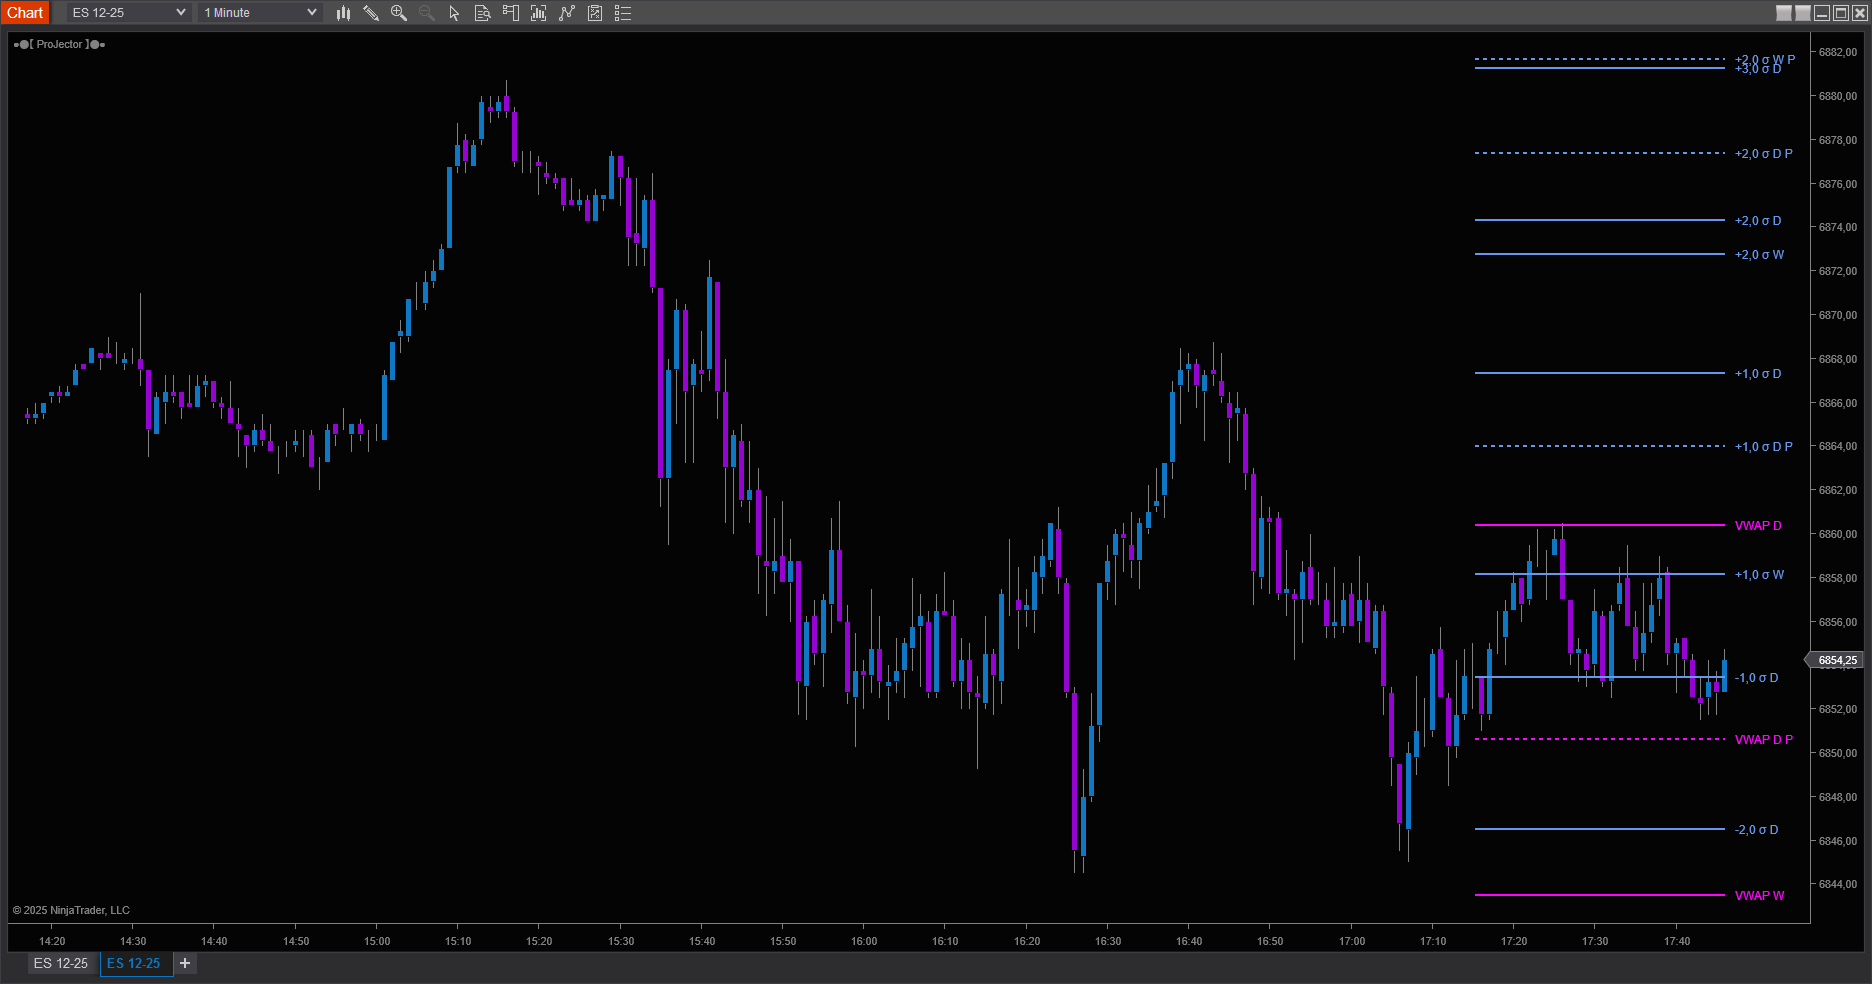
Task: Open chart Properties list icon
Action: pyautogui.click(x=623, y=13)
